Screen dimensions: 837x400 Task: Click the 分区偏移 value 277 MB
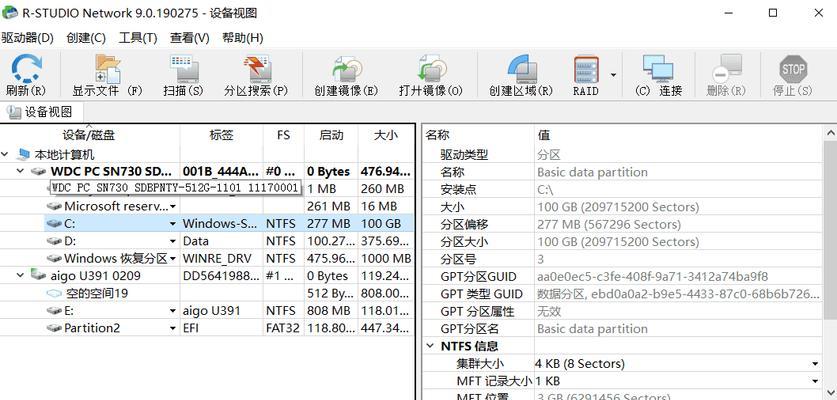point(609,224)
